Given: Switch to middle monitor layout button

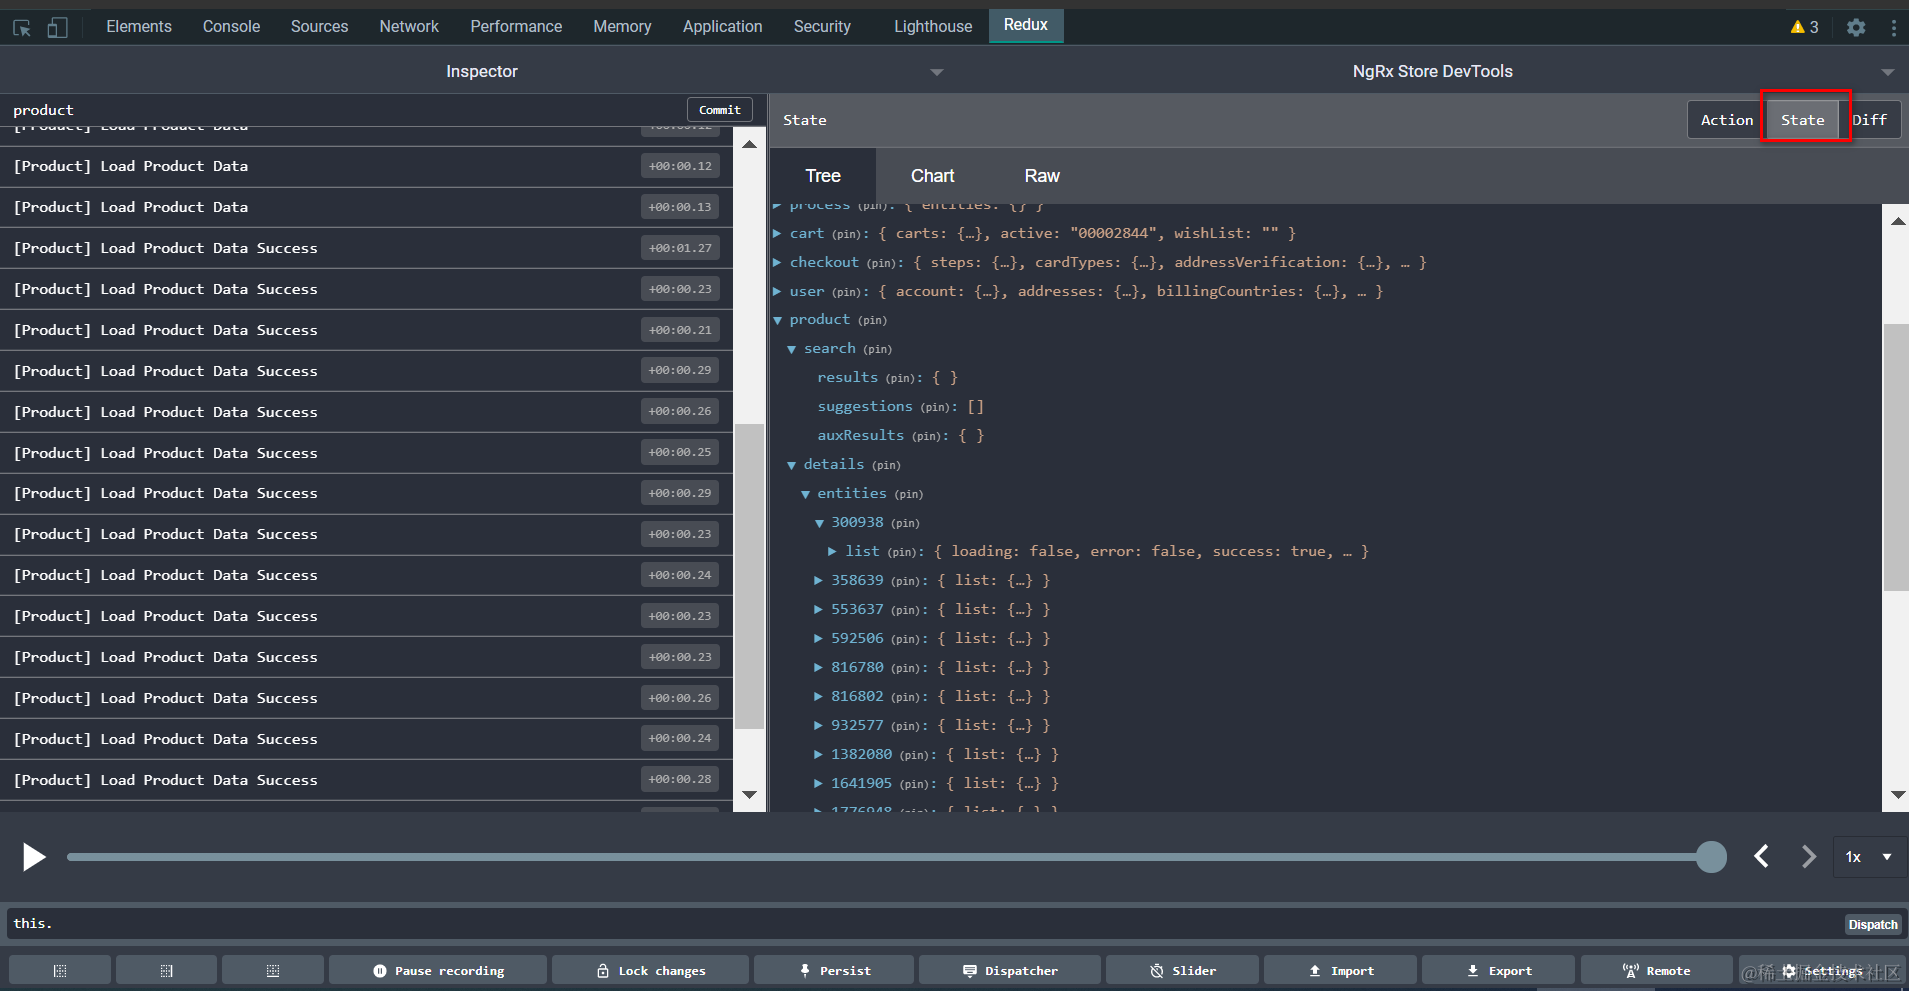Looking at the screenshot, I should (x=166, y=970).
